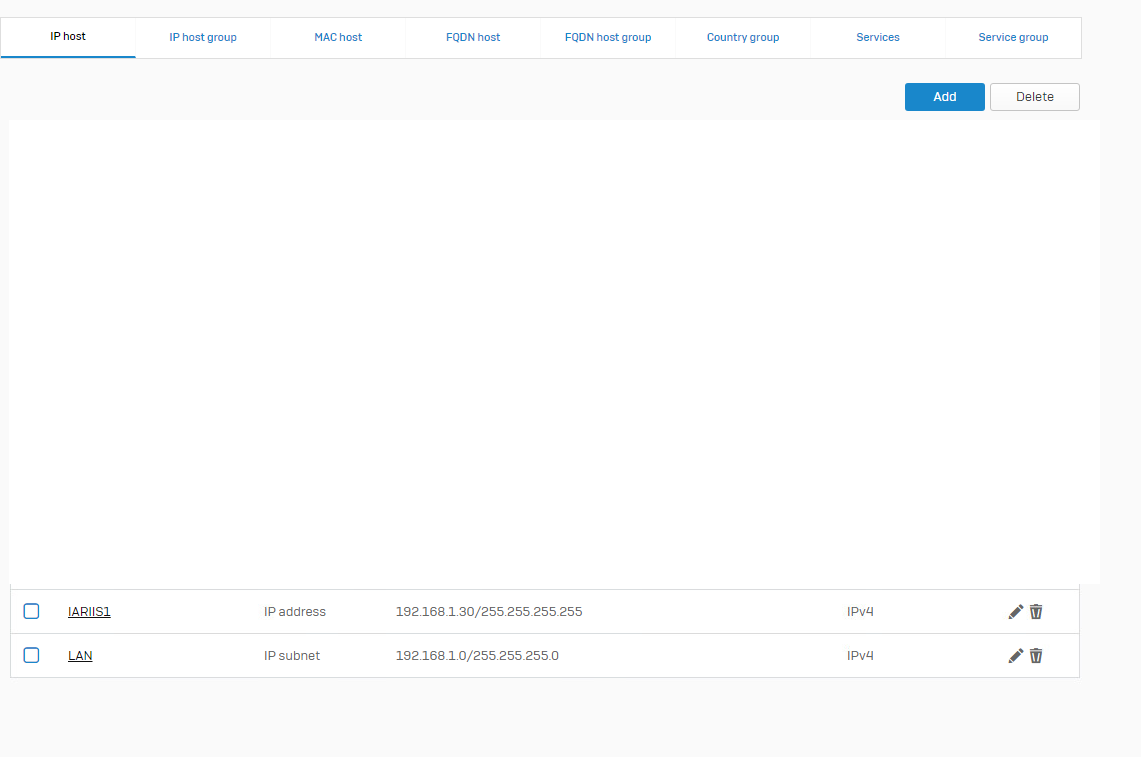1141x757 pixels.
Task: Open the IARIIS1 host link
Action: point(89,612)
